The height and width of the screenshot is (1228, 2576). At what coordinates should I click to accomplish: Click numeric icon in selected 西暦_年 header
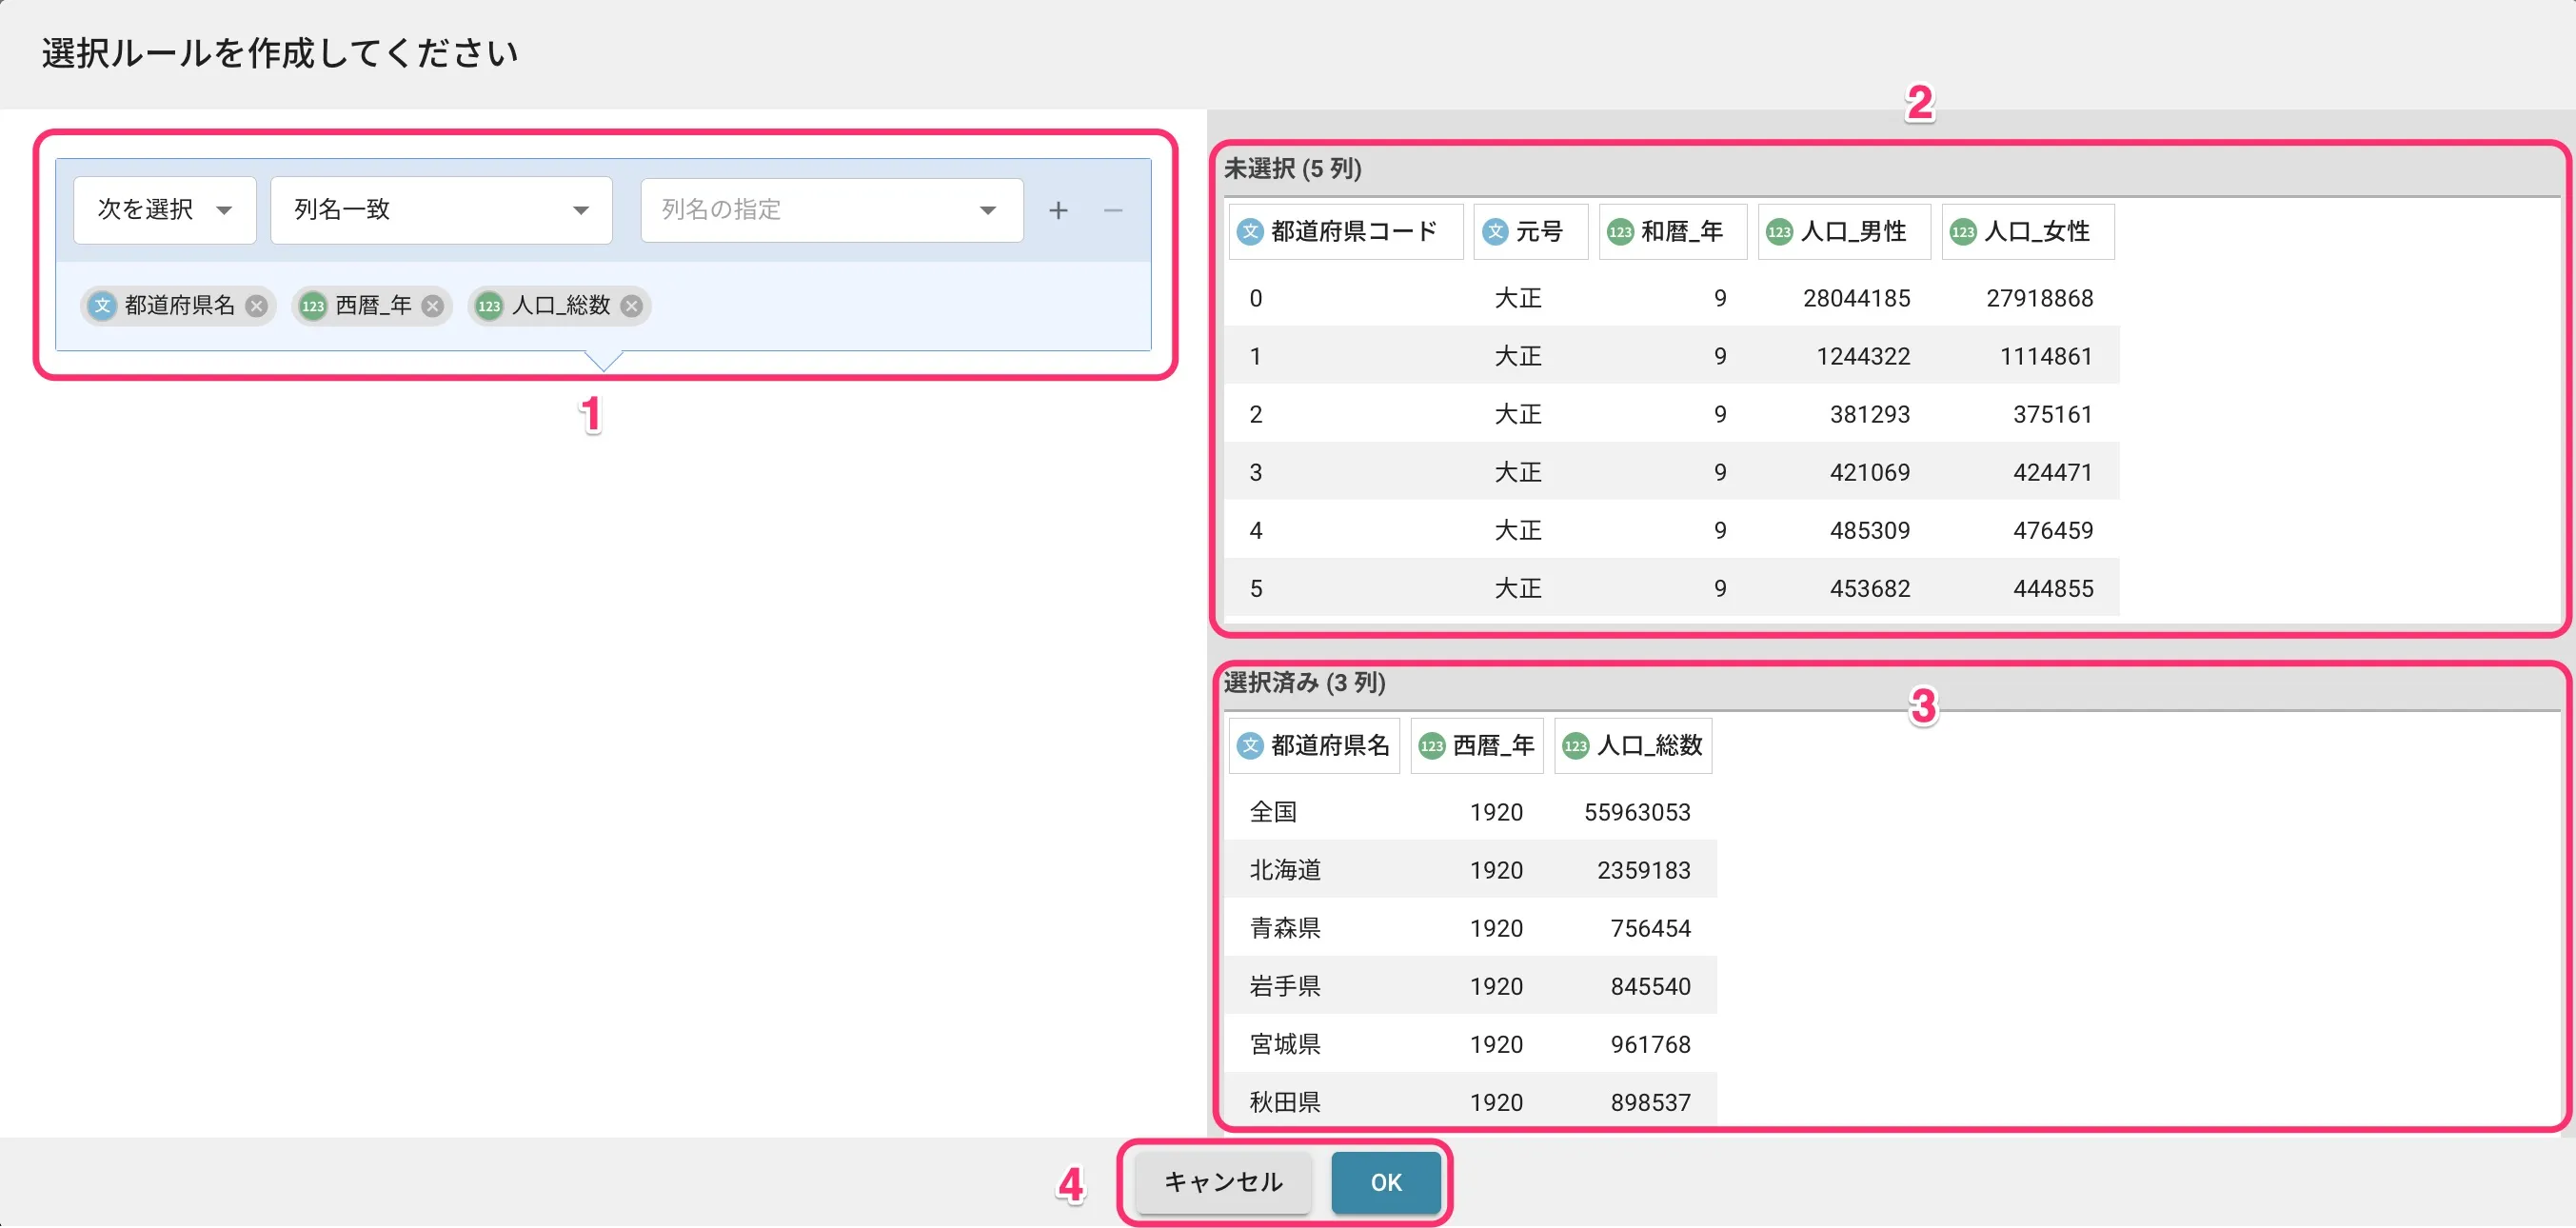1432,746
